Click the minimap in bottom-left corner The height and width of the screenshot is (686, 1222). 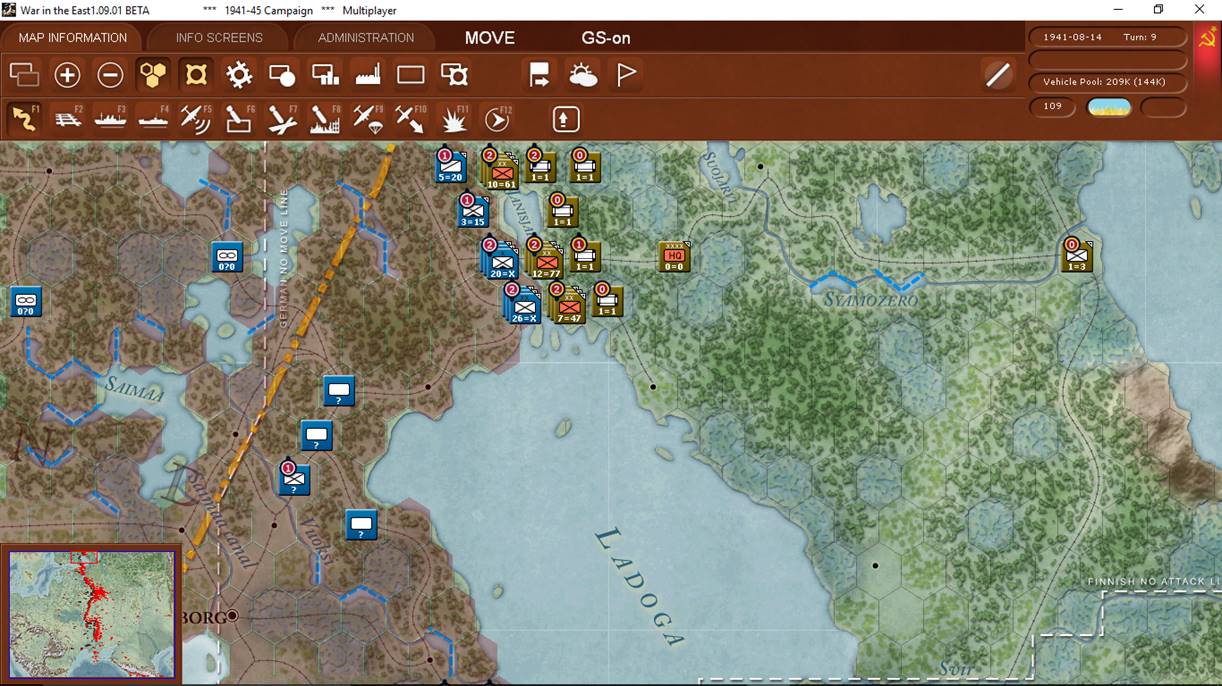click(92, 615)
